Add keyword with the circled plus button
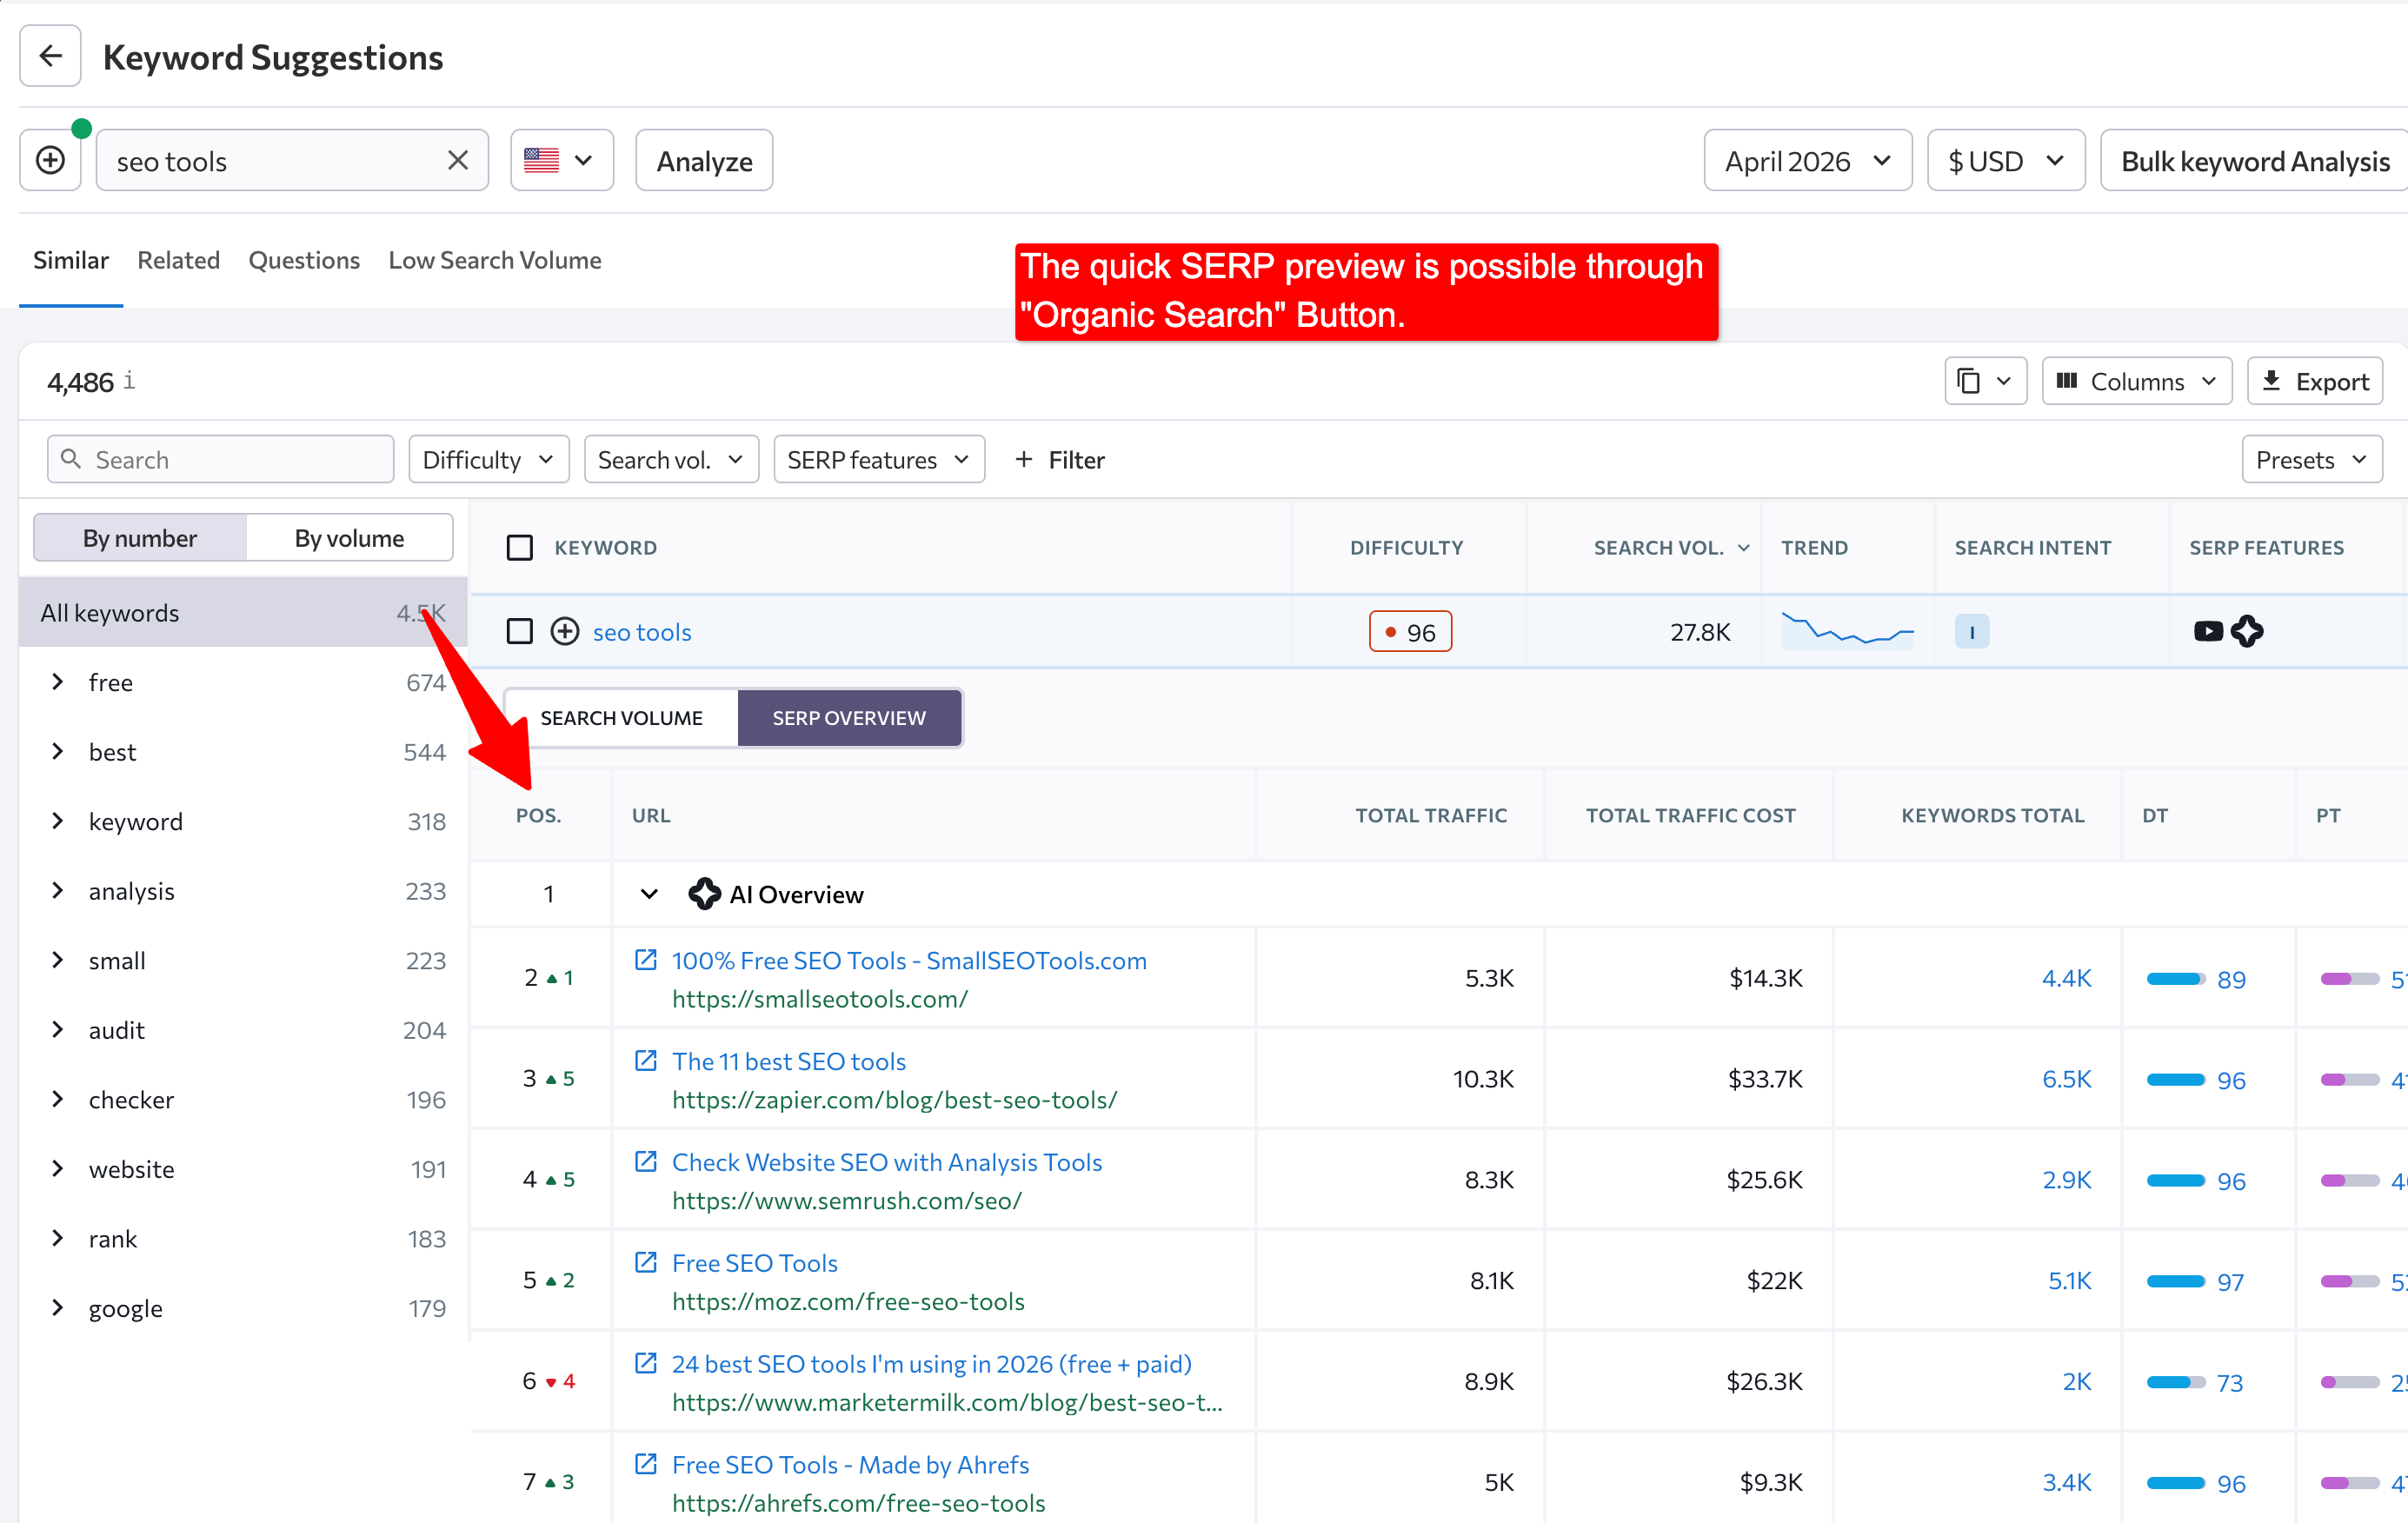2408x1523 pixels. 50,160
